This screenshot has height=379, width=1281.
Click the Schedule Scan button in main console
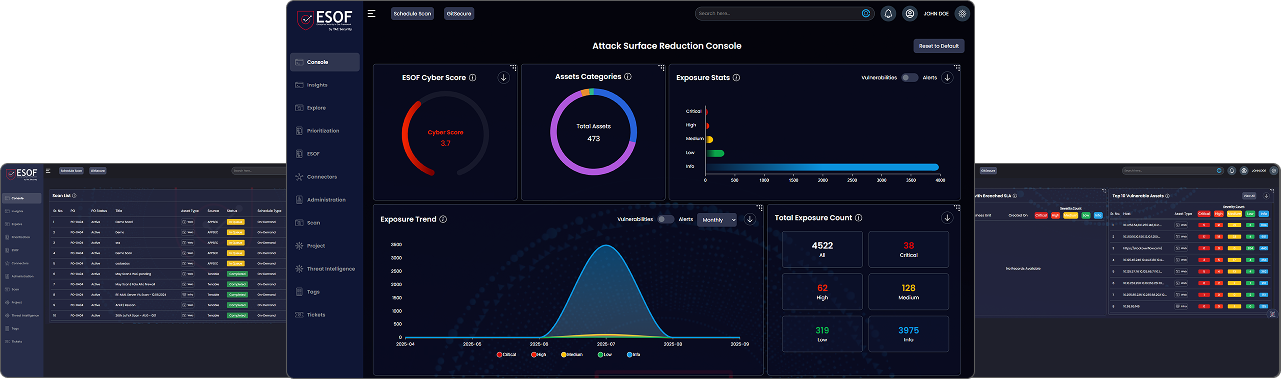coord(412,14)
